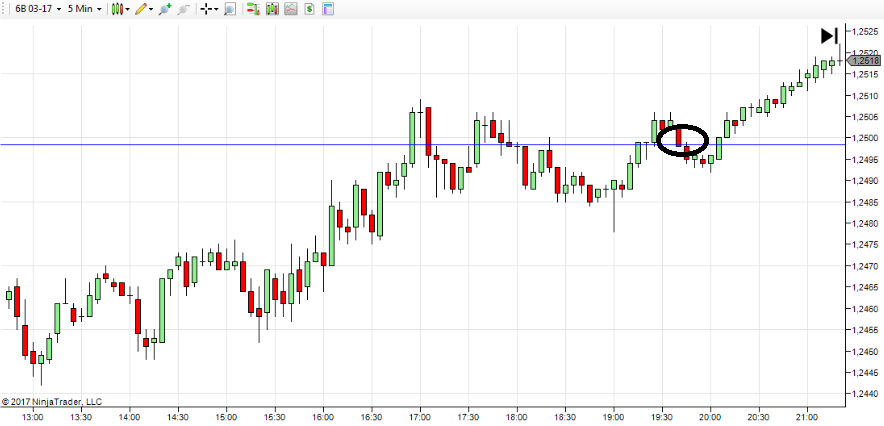Click the zoom frame magnifier icon
Viewport: 884px width, 426px height.
click(x=229, y=9)
